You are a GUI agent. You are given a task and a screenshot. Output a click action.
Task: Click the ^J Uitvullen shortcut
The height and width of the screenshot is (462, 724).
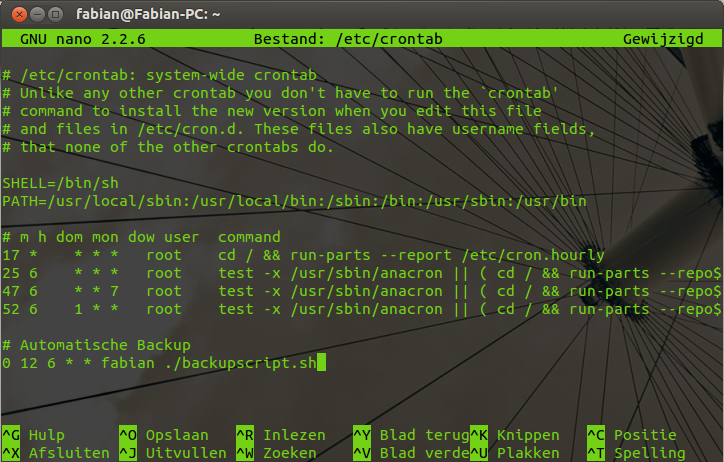click(173, 453)
